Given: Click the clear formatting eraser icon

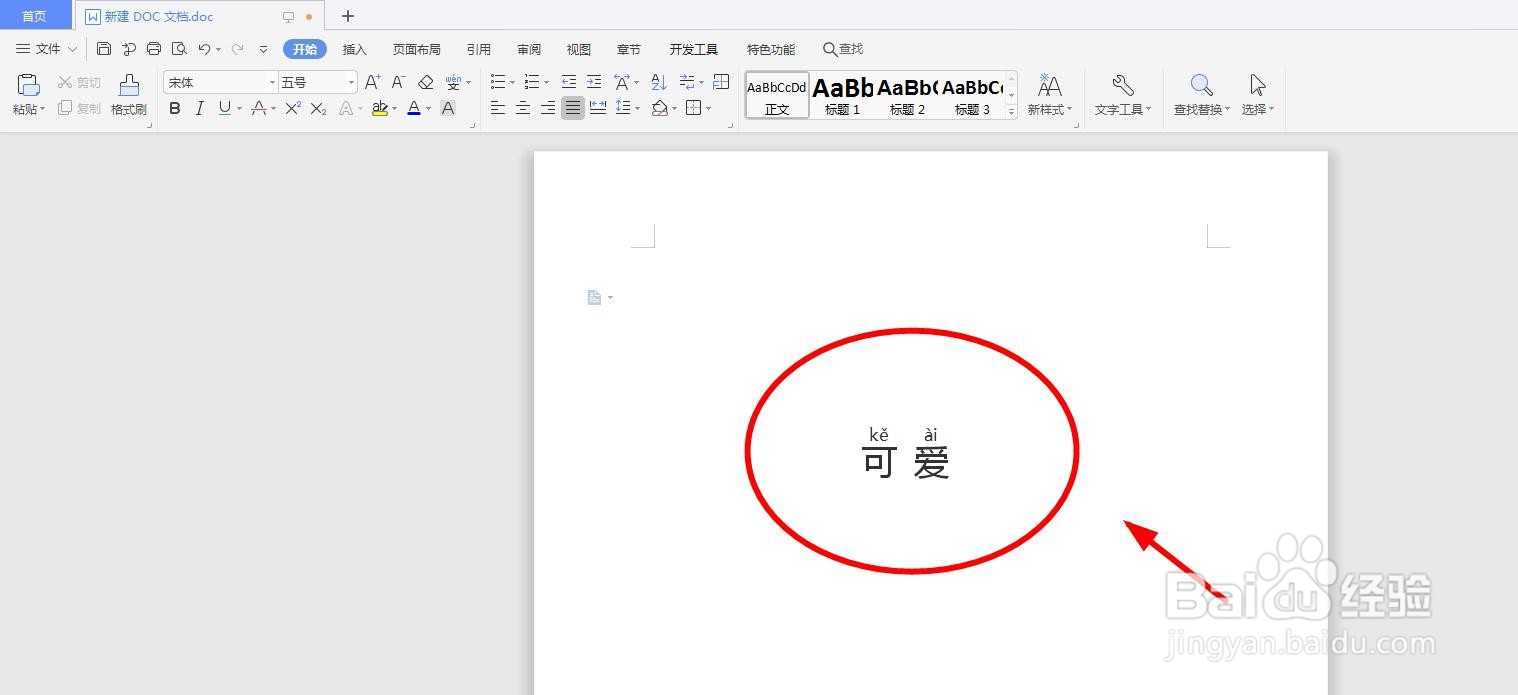Looking at the screenshot, I should pyautogui.click(x=425, y=81).
